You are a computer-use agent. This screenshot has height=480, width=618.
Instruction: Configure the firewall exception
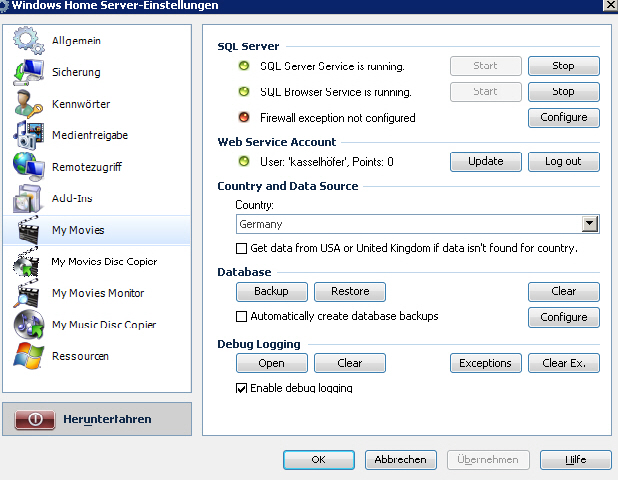[x=564, y=117]
